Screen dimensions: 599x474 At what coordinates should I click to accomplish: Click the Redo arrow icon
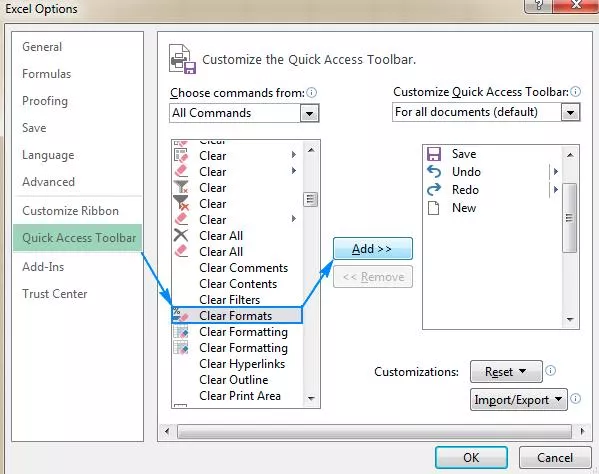[434, 190]
